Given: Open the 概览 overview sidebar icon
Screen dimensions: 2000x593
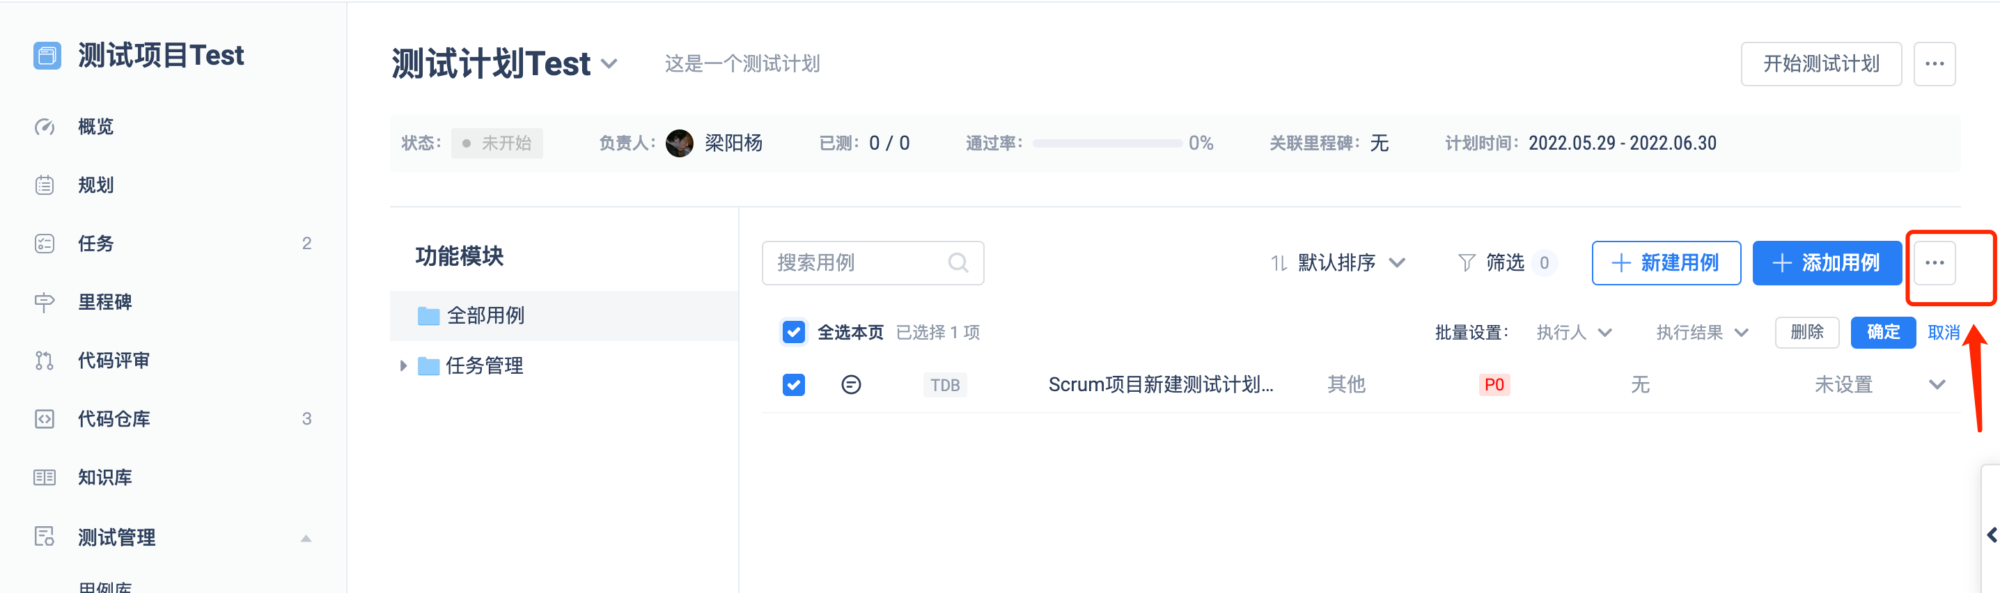Looking at the screenshot, I should pos(45,127).
